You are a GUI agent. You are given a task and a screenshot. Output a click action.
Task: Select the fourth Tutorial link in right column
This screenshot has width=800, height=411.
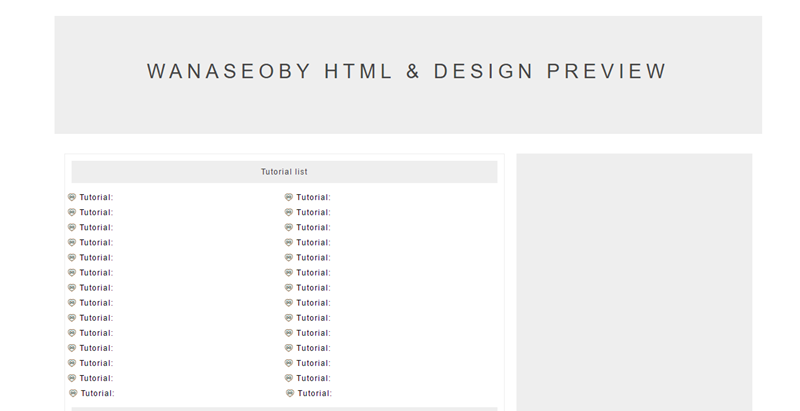pyautogui.click(x=313, y=242)
